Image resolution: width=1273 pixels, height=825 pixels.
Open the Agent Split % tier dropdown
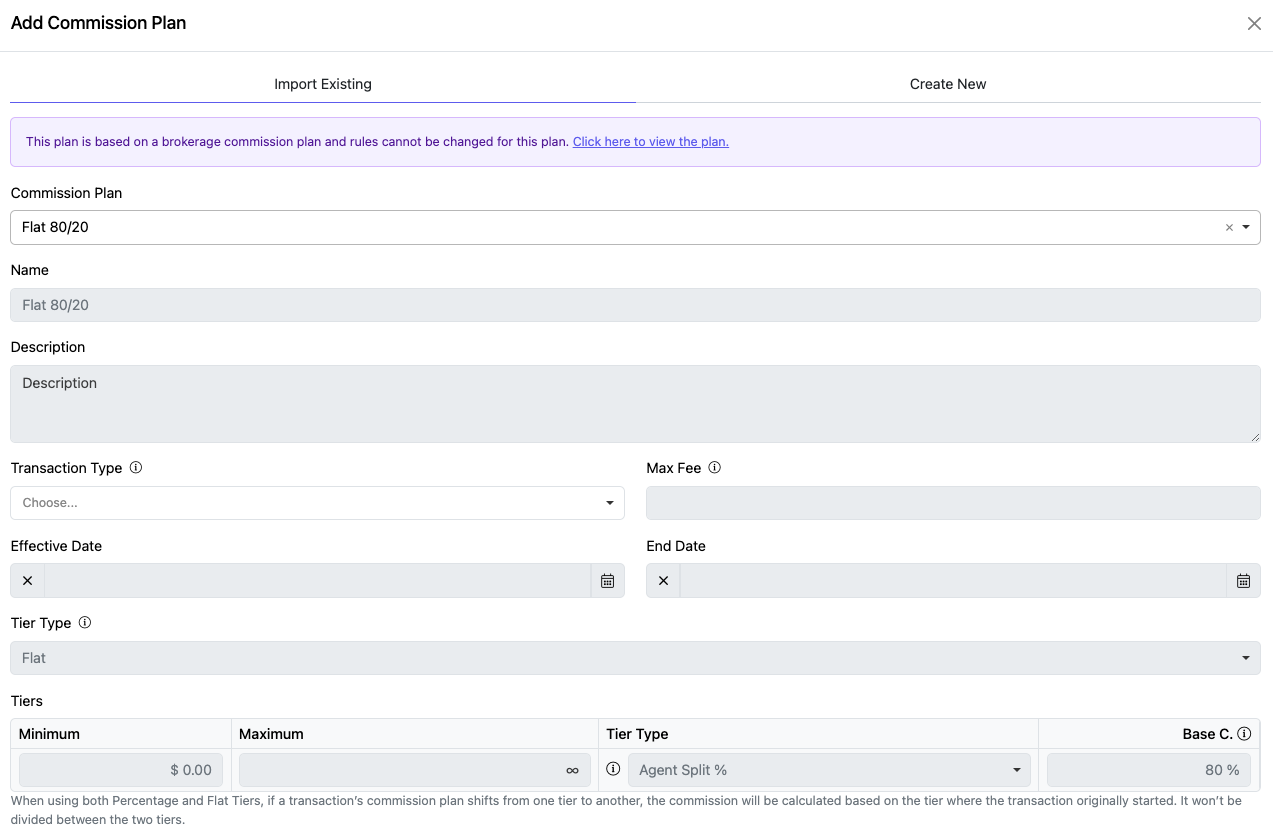coord(829,770)
